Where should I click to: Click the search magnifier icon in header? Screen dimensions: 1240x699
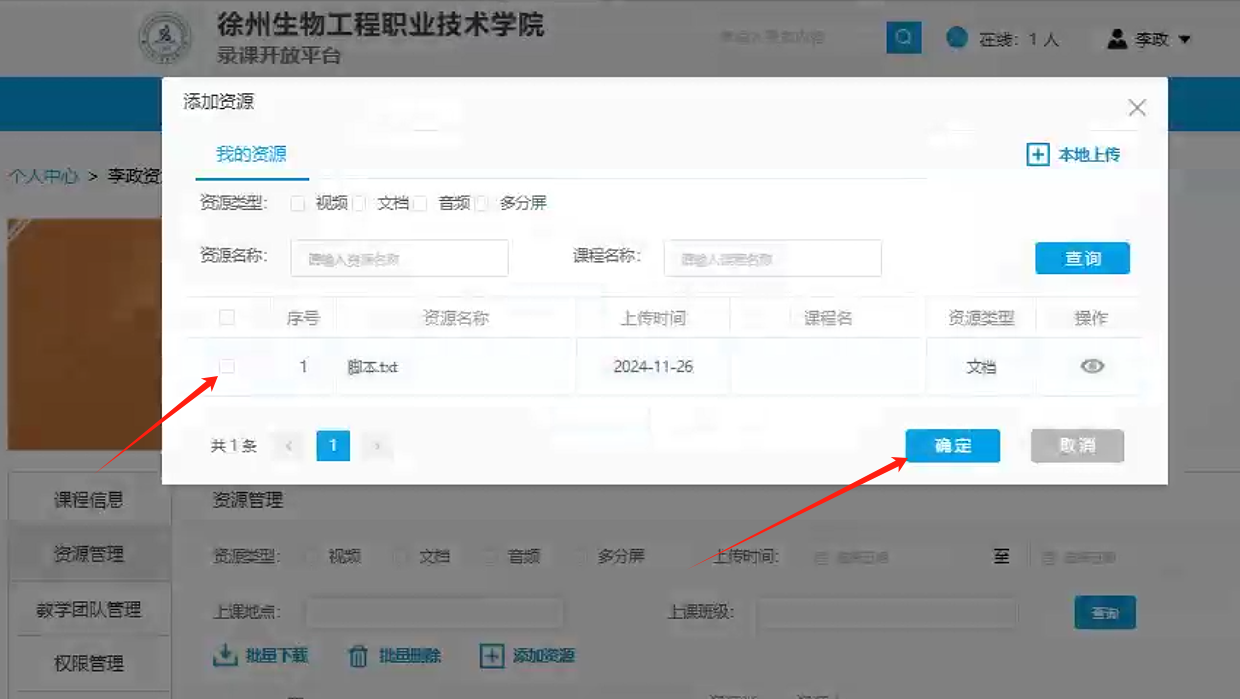point(903,38)
